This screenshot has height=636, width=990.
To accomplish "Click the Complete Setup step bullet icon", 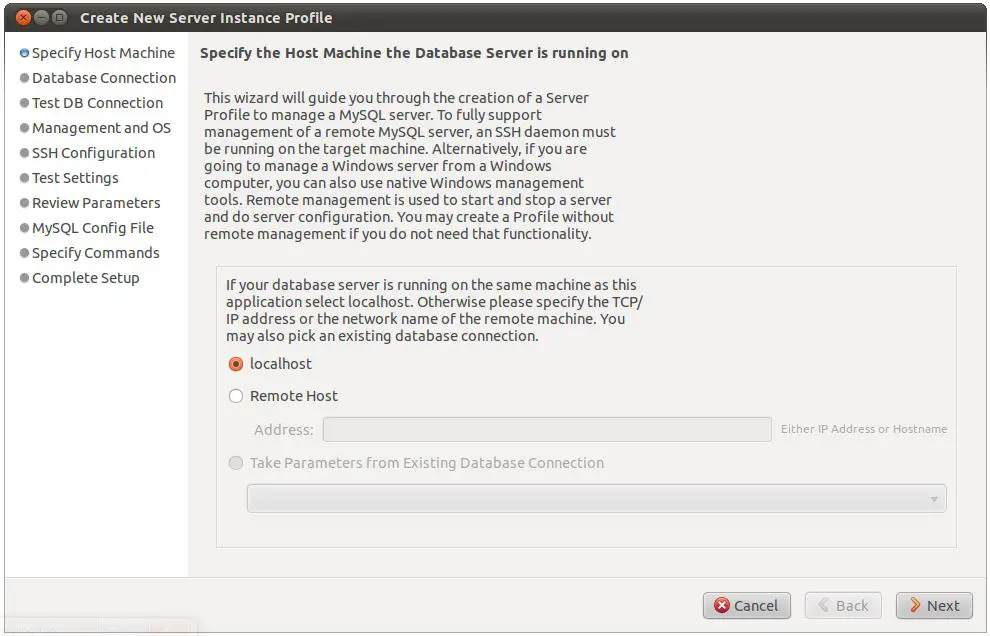I will click(24, 278).
